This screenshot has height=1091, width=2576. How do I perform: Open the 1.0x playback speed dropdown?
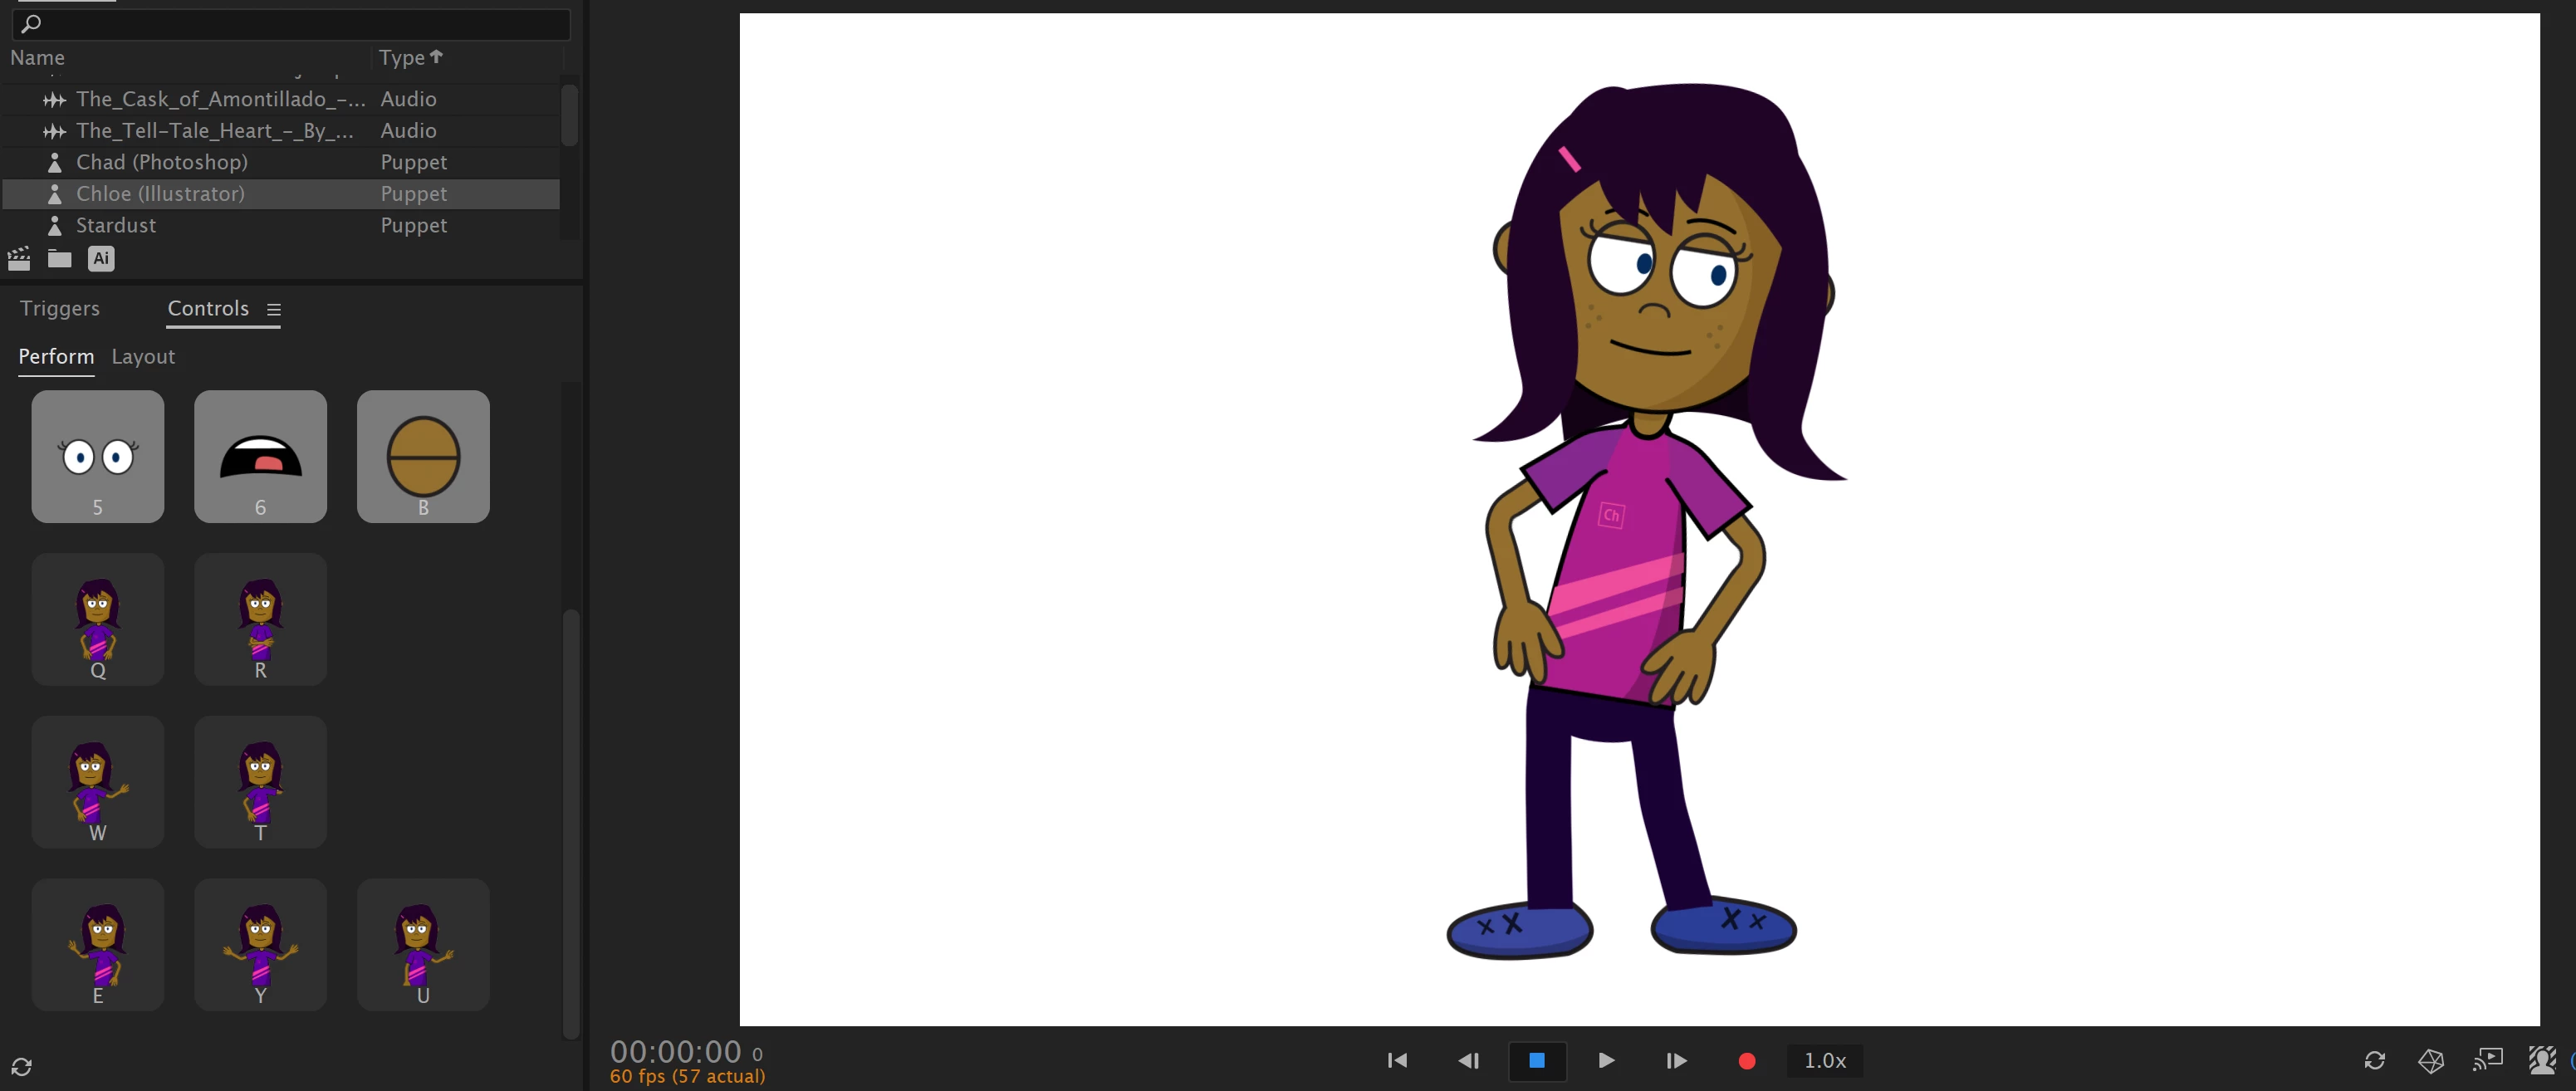(x=1824, y=1060)
